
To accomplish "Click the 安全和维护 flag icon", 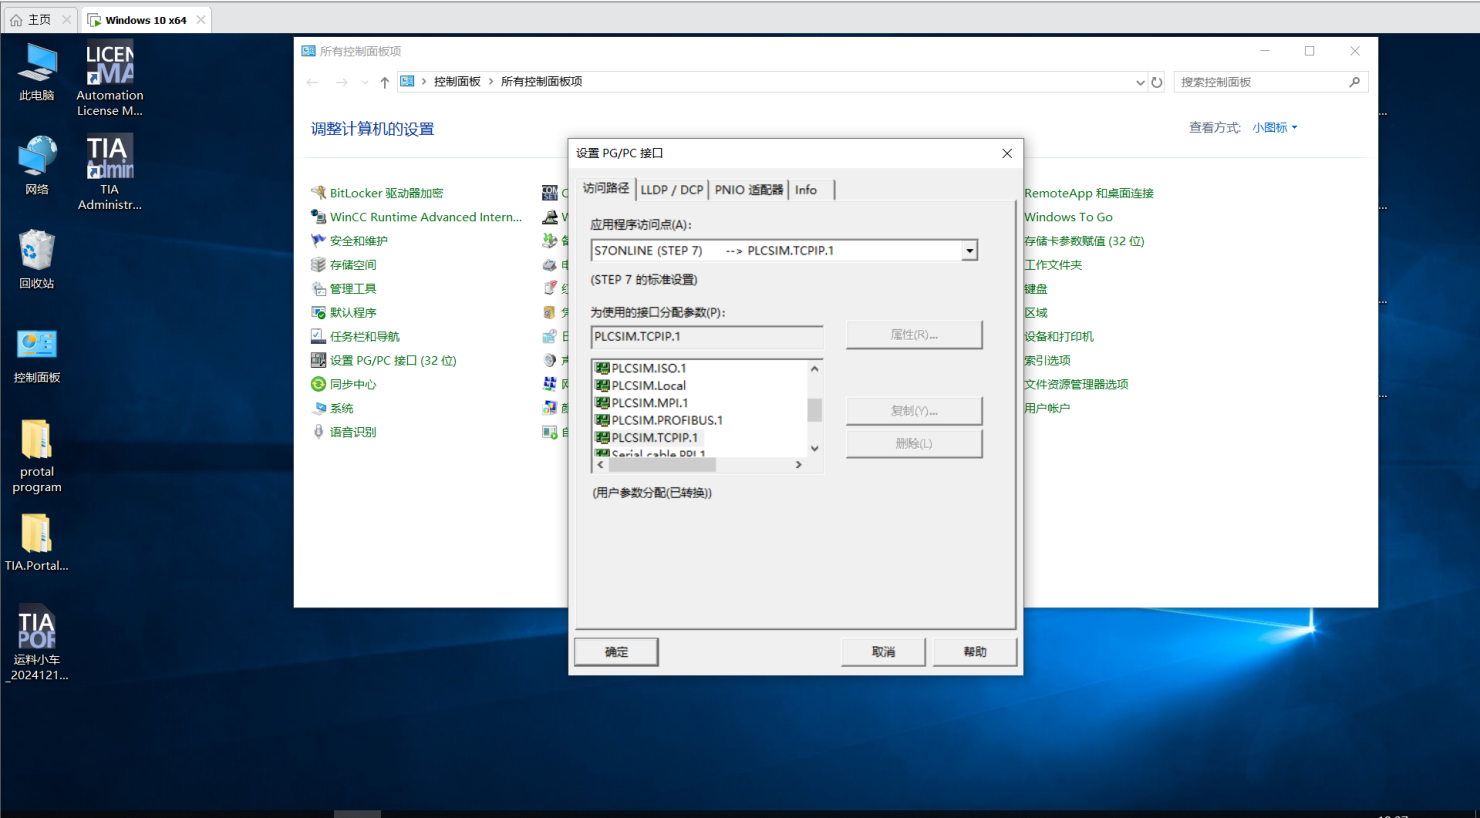I will 318,241.
